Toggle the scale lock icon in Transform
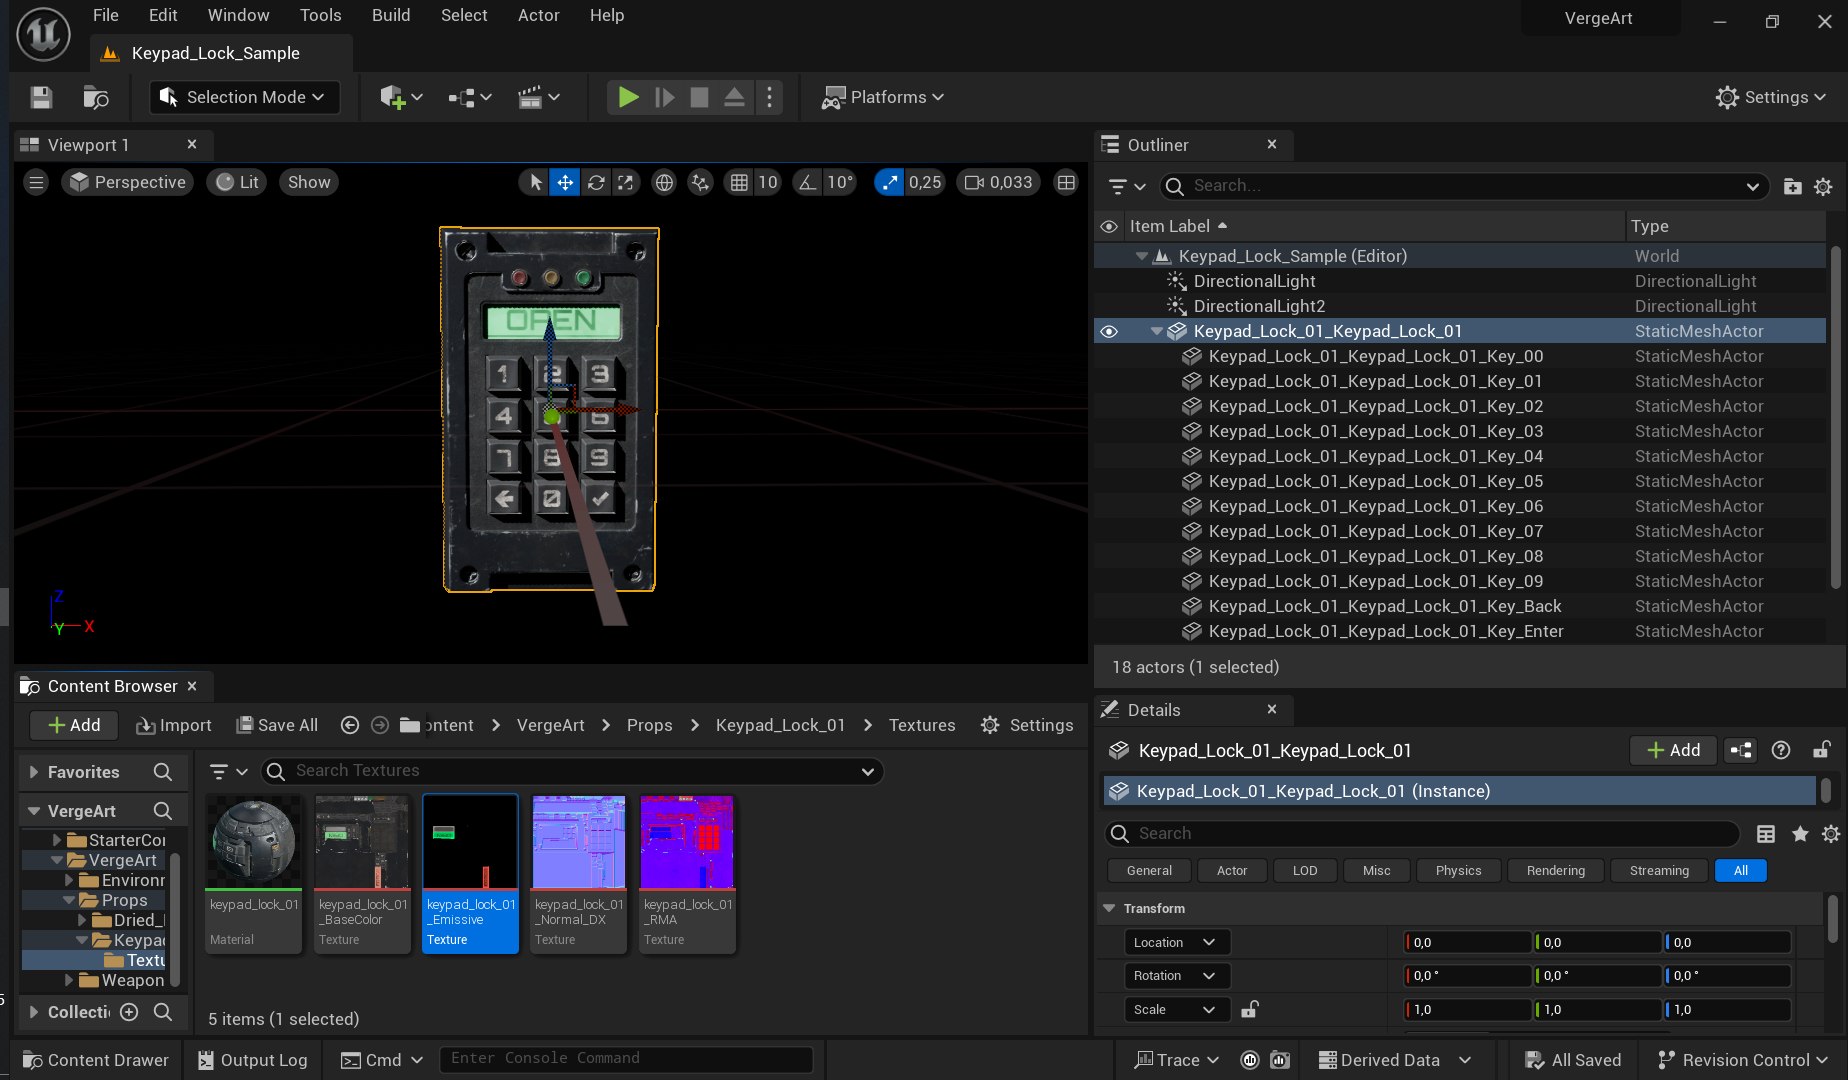The height and width of the screenshot is (1080, 1848). pyautogui.click(x=1249, y=1010)
